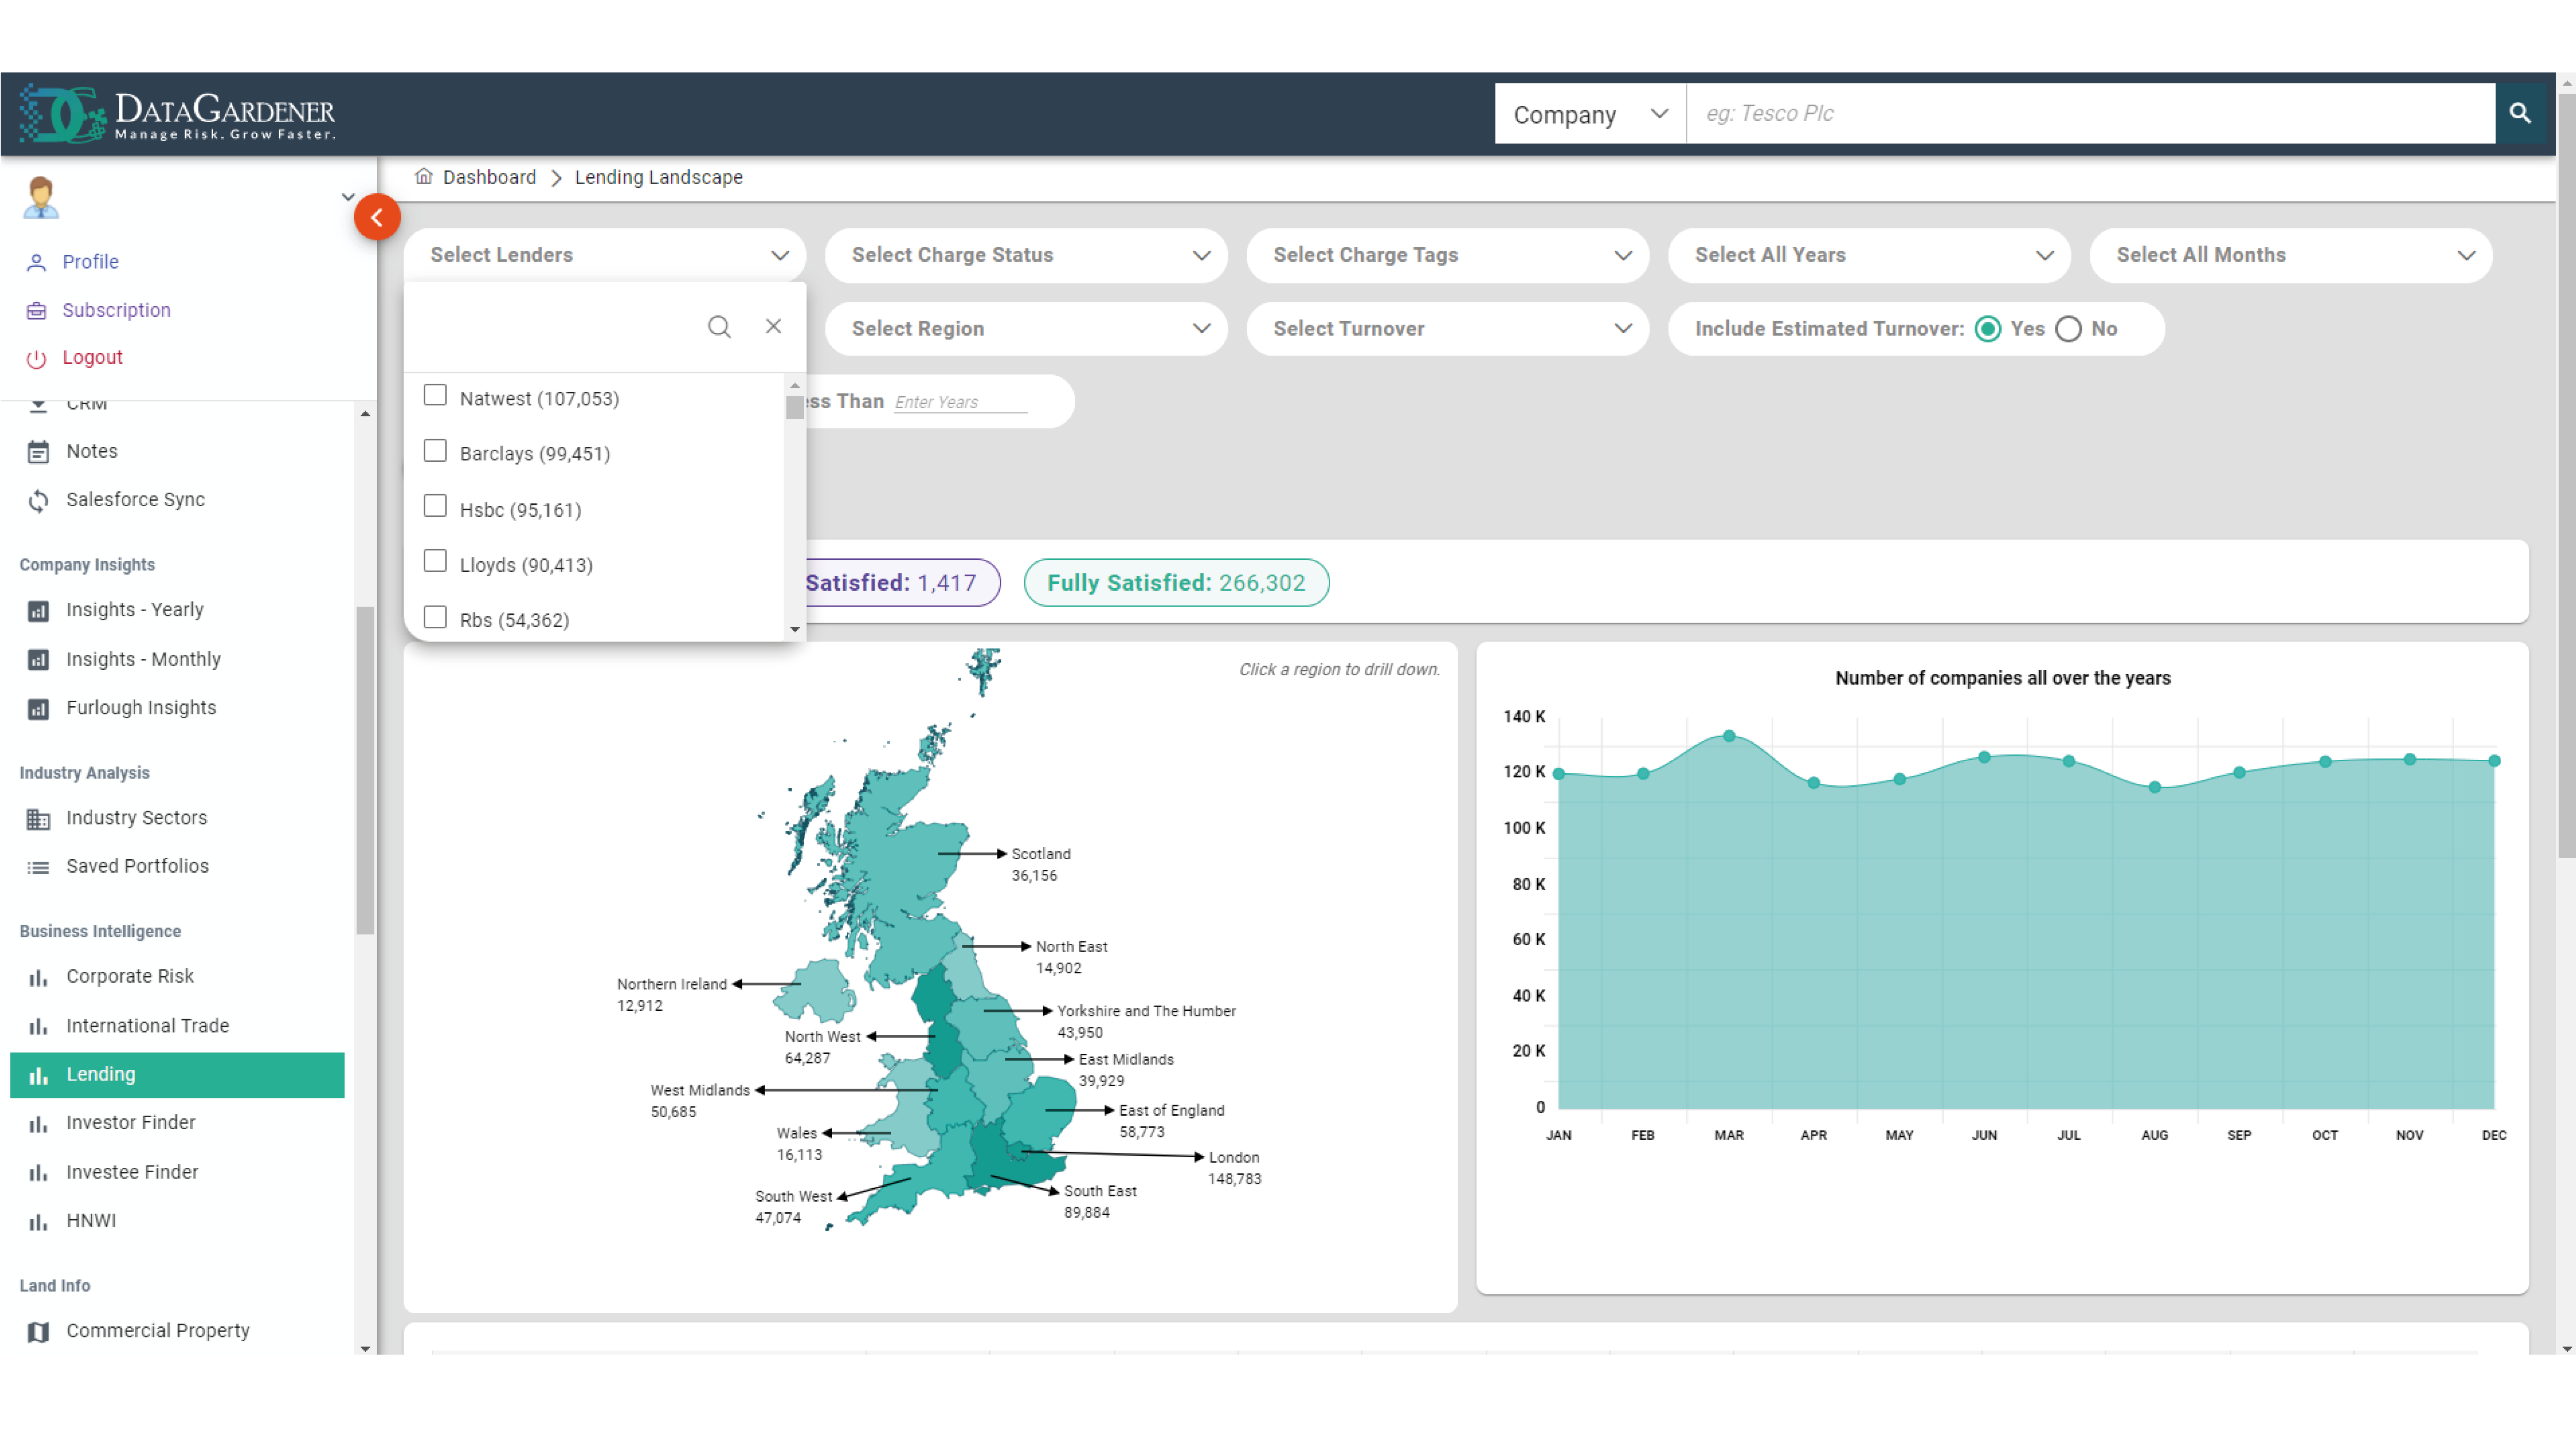Screen dimensions: 2576x1449
Task: Click the Enter Years input field
Action: pyautogui.click(x=959, y=402)
